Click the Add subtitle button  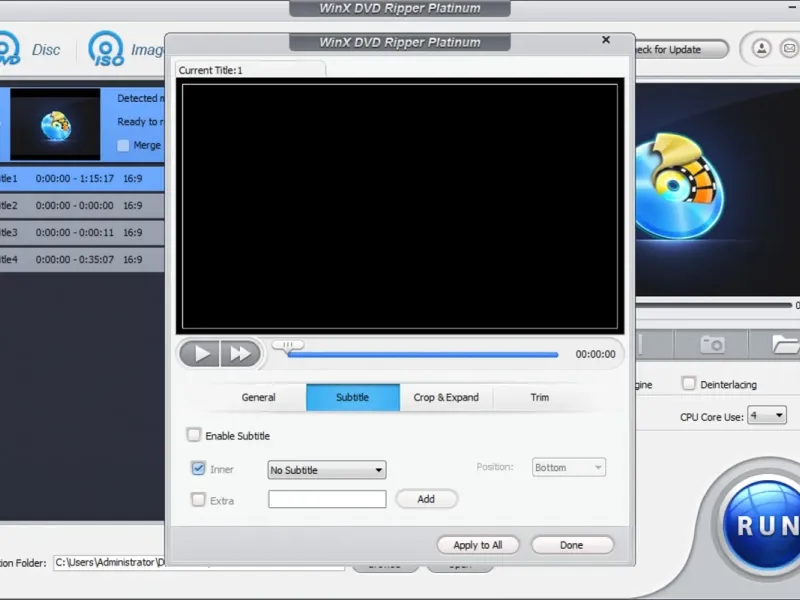[427, 499]
